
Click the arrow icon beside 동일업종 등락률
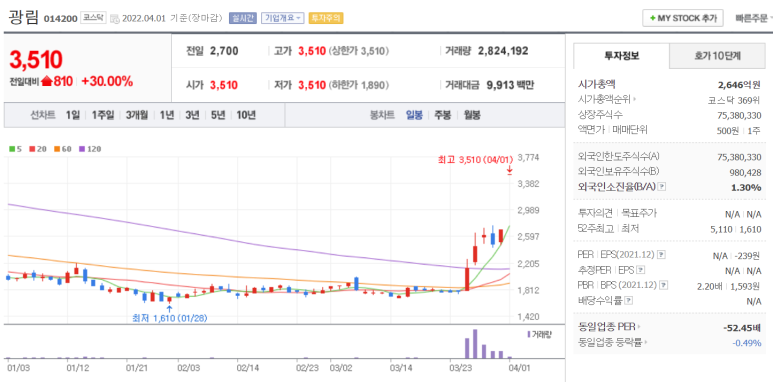[x=646, y=342]
